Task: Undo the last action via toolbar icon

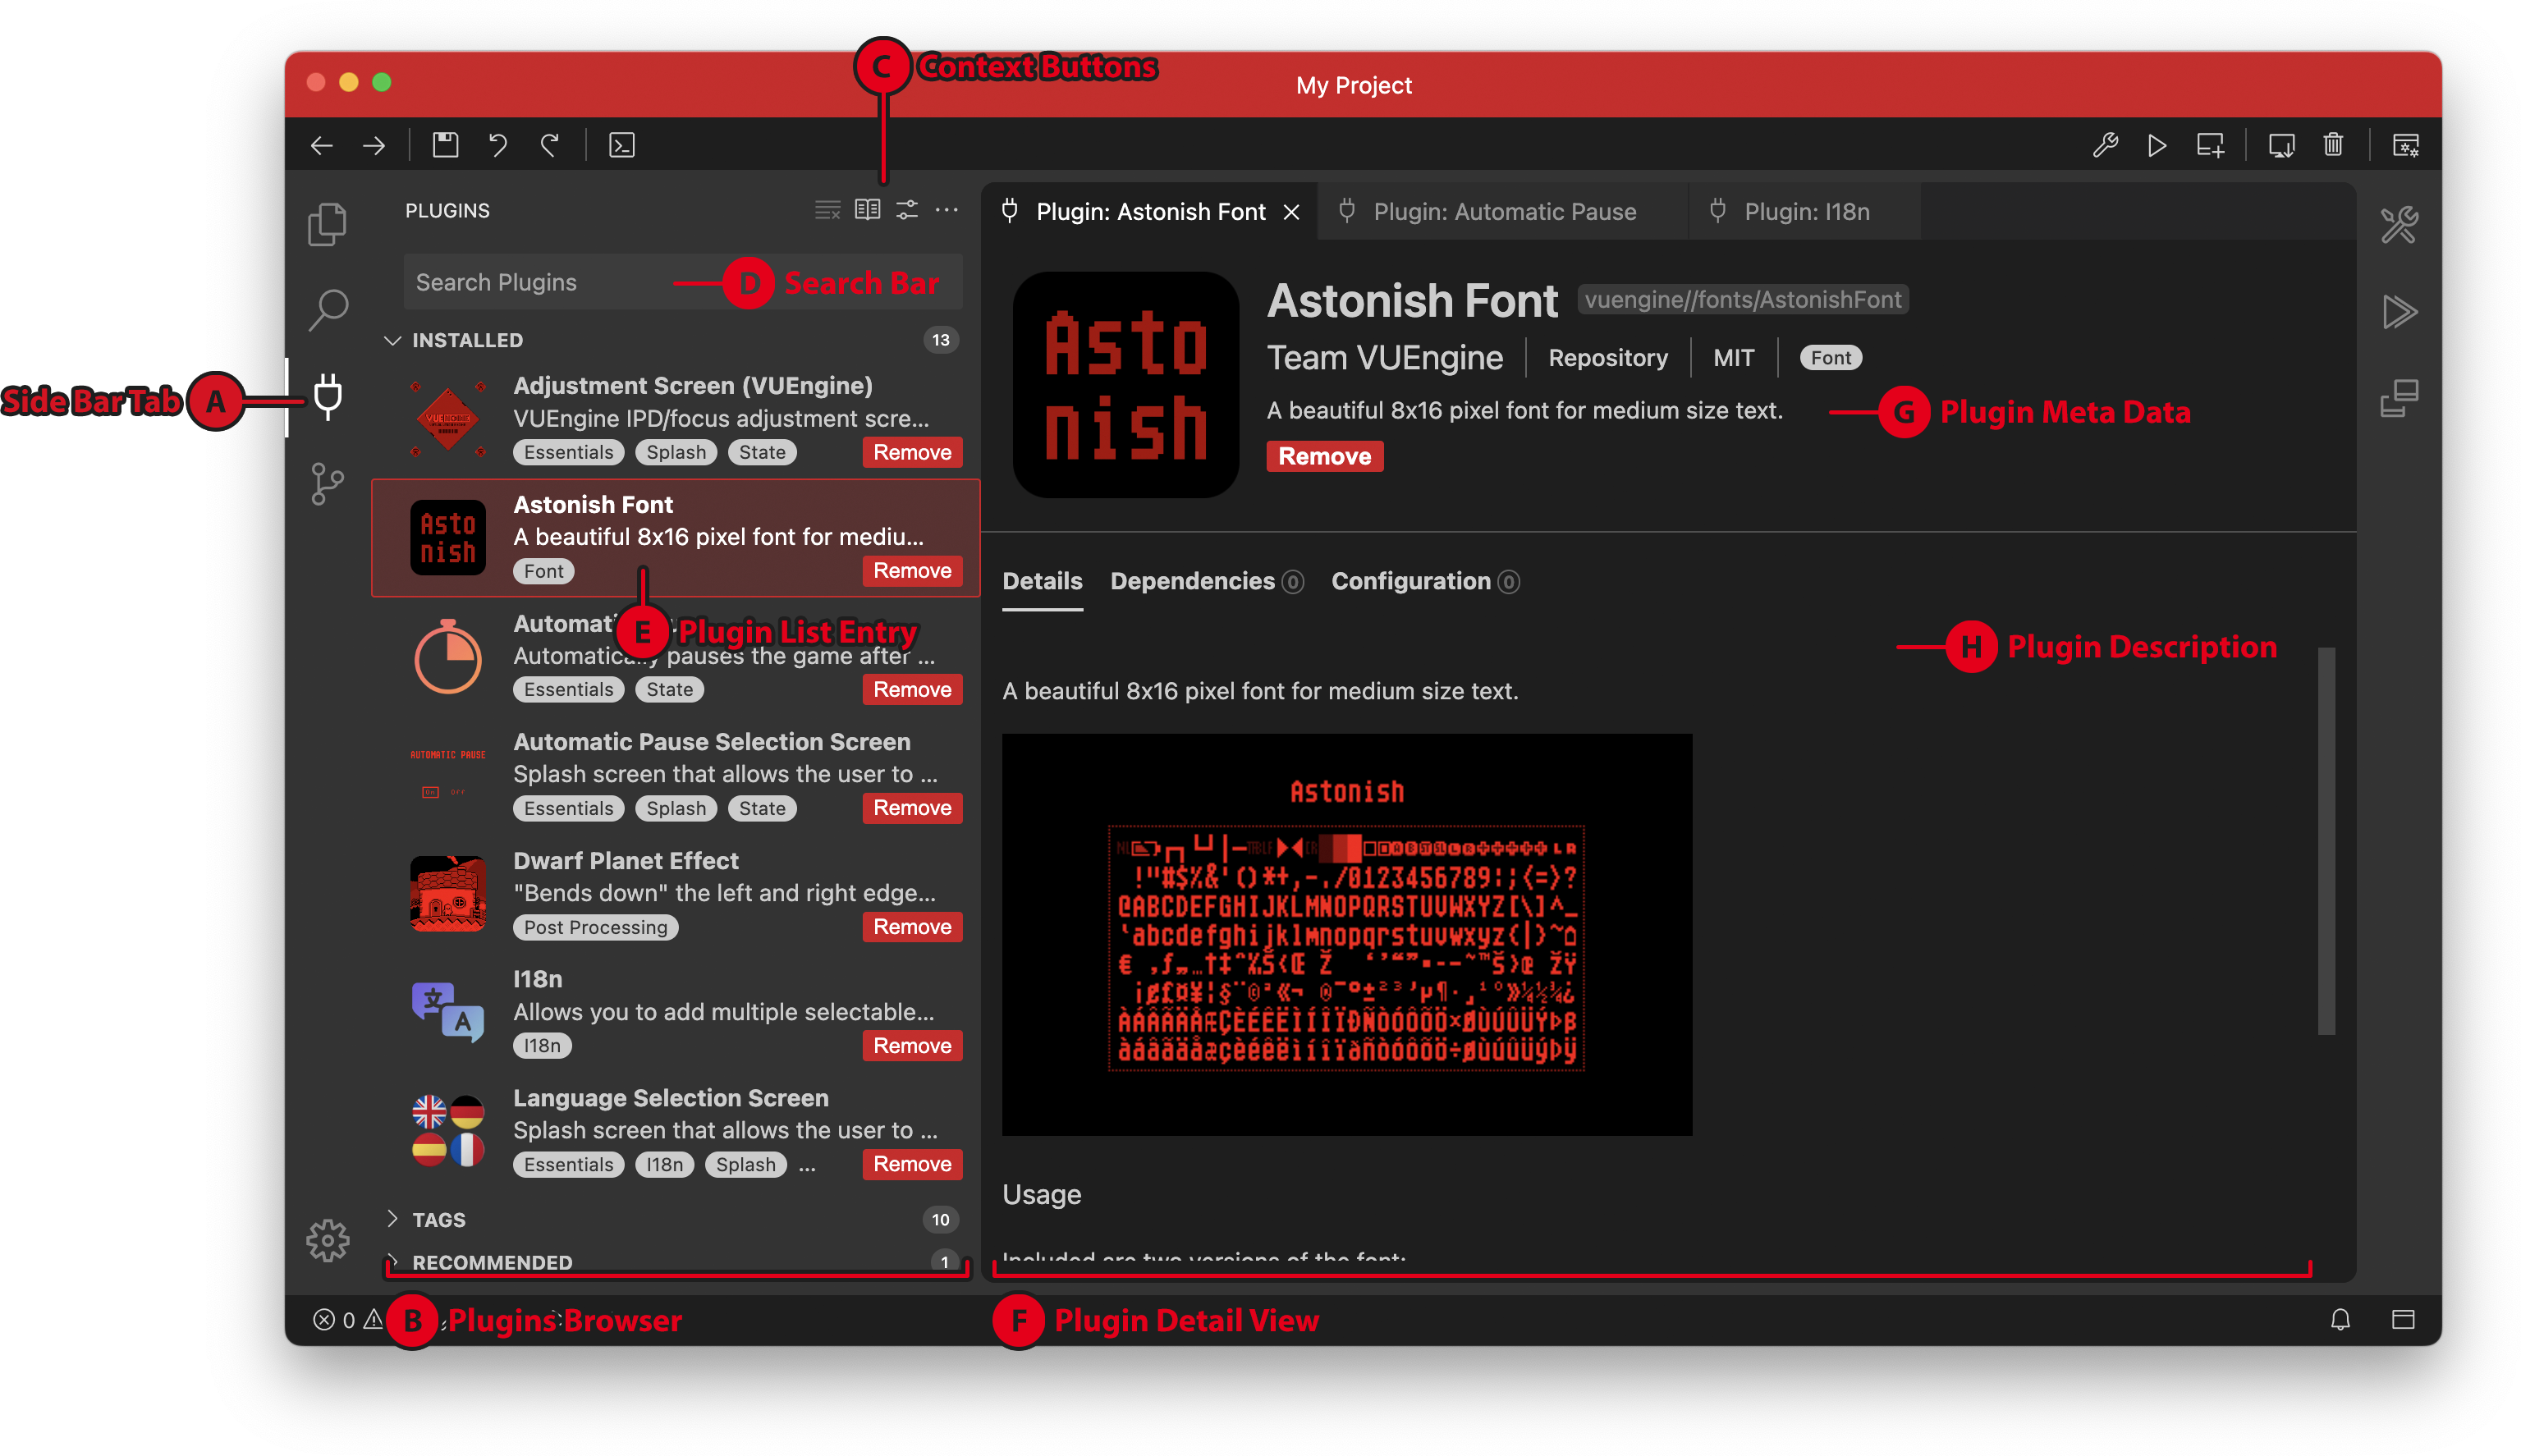Action: click(x=497, y=145)
